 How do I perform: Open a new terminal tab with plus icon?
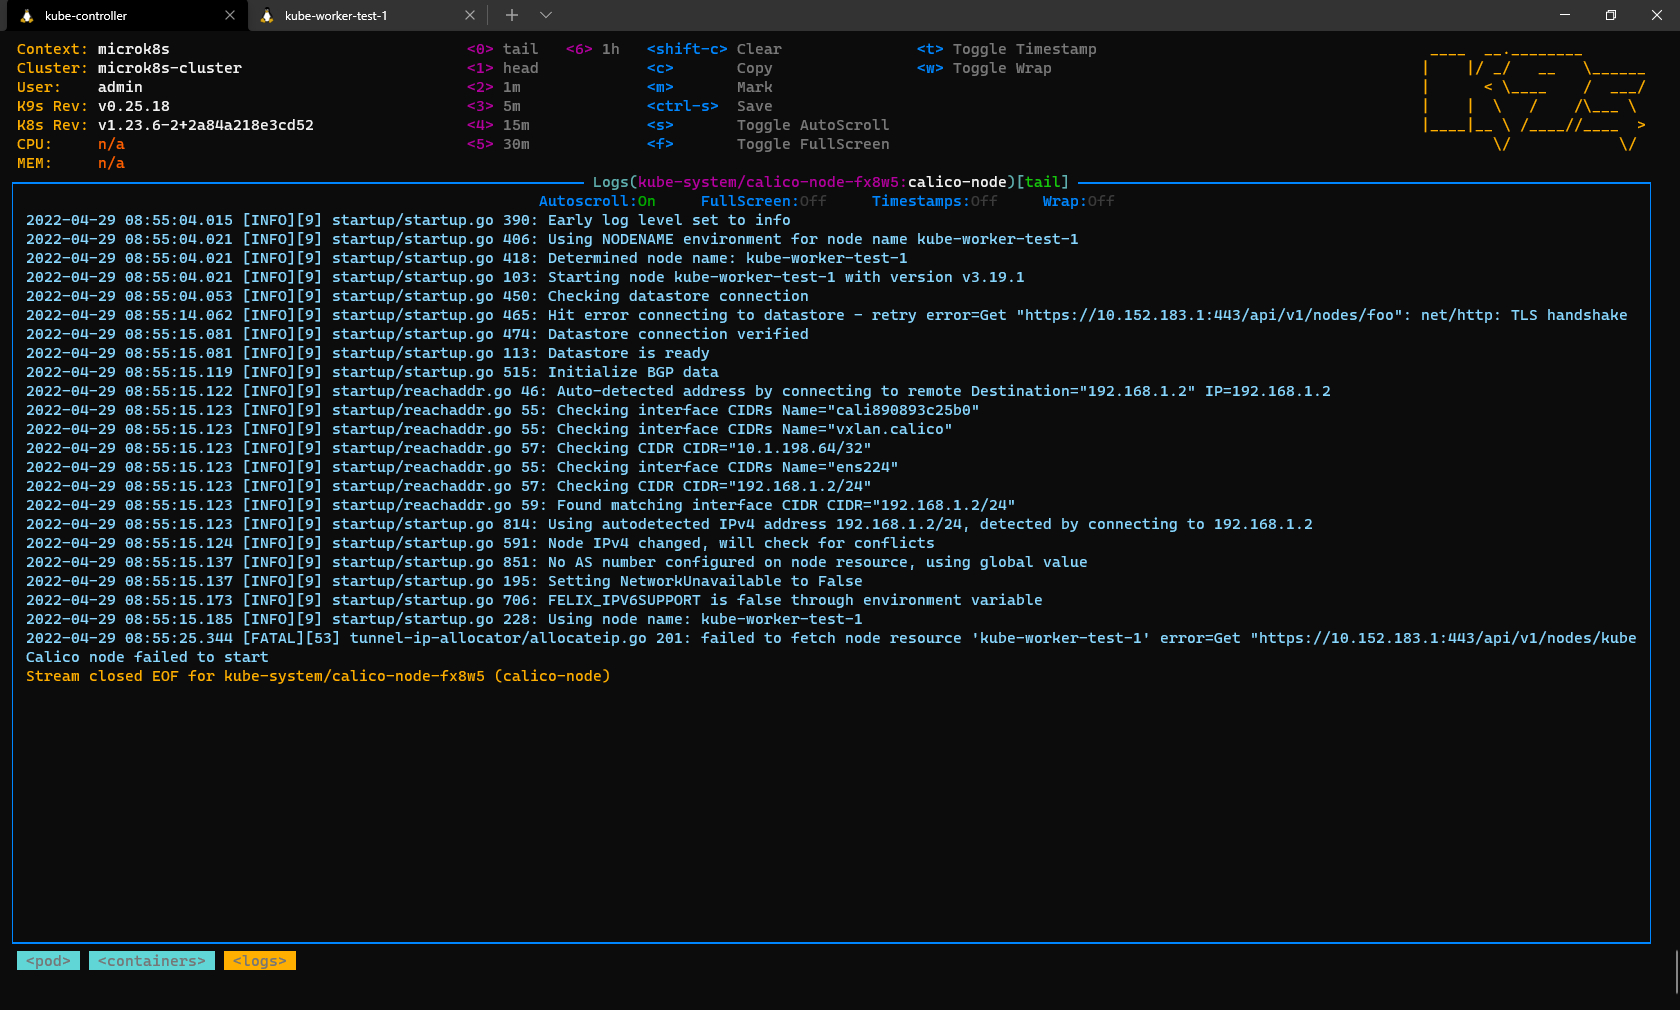pyautogui.click(x=511, y=15)
